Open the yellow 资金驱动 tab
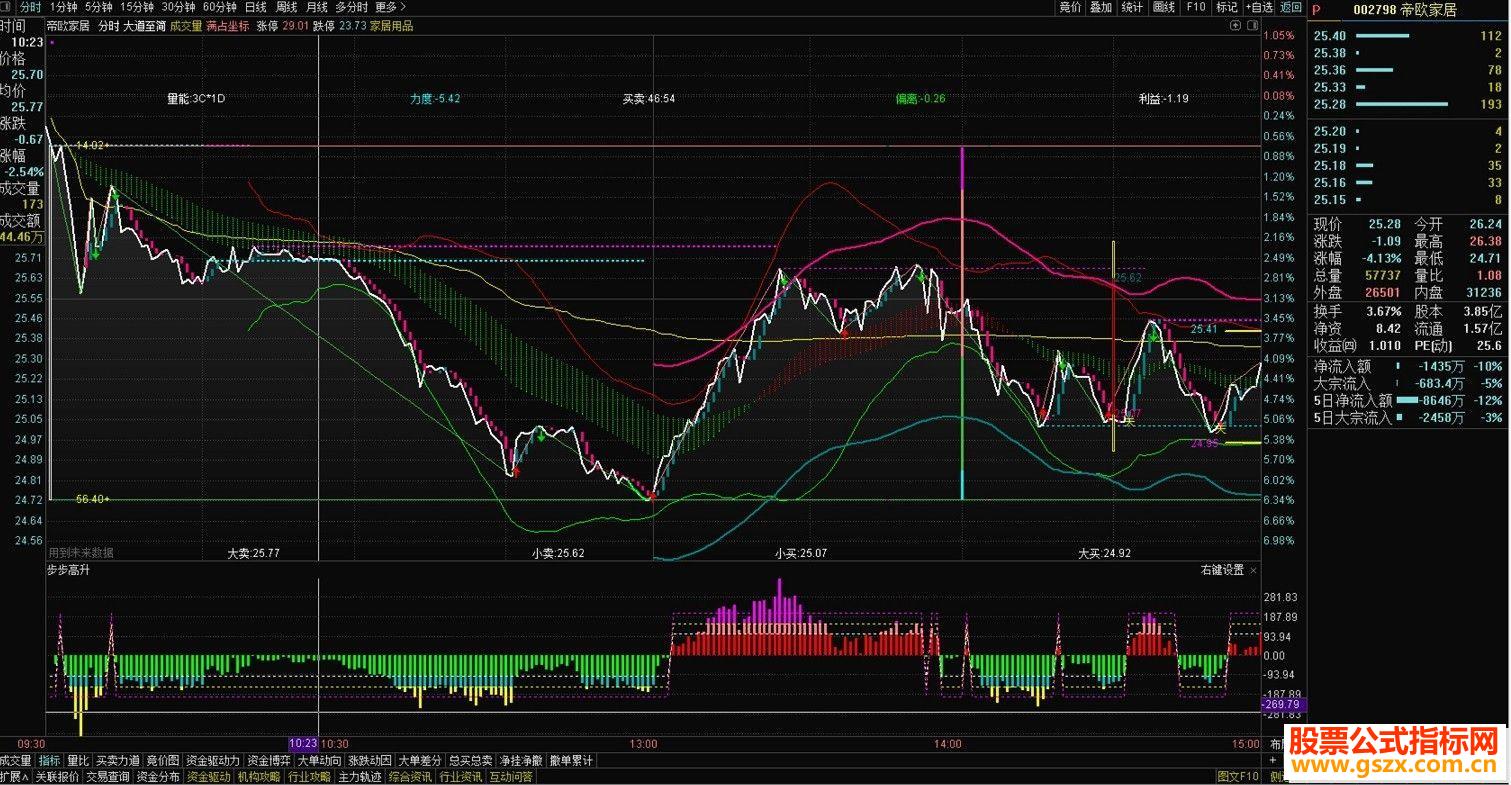This screenshot has height=785, width=1511. tap(208, 776)
